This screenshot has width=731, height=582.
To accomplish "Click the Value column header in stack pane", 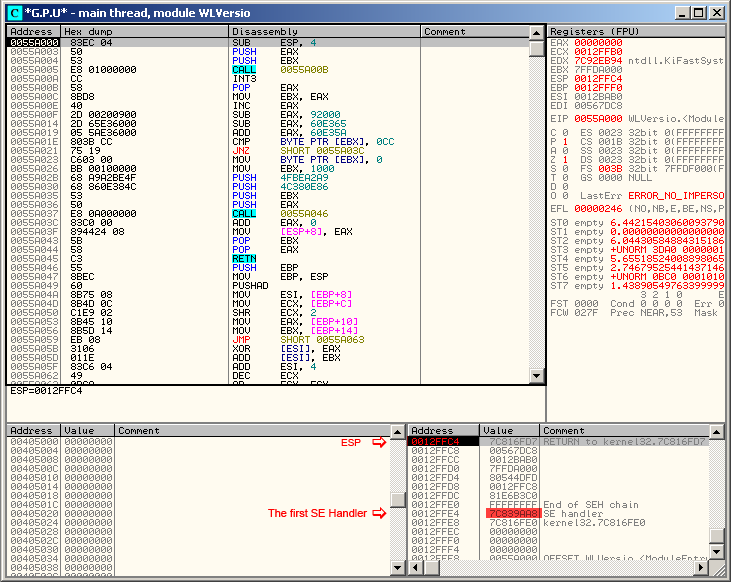I will coord(509,431).
